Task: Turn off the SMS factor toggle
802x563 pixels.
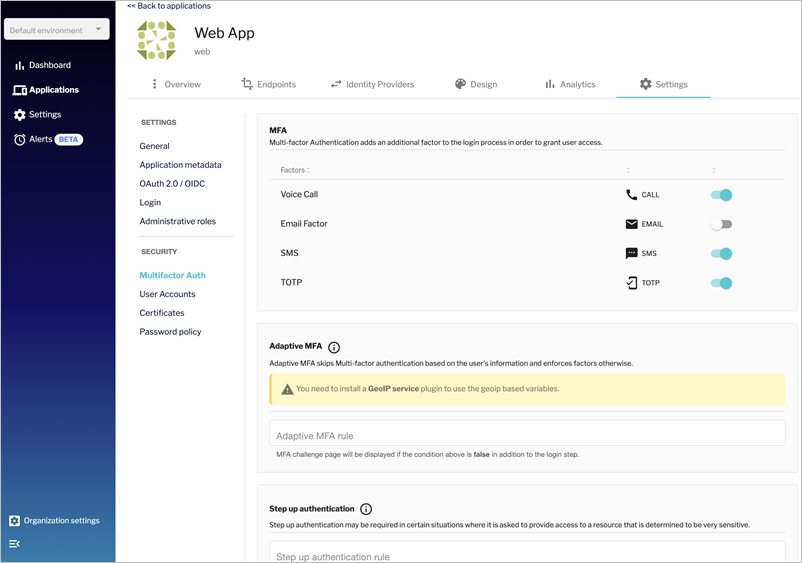Action: 721,254
